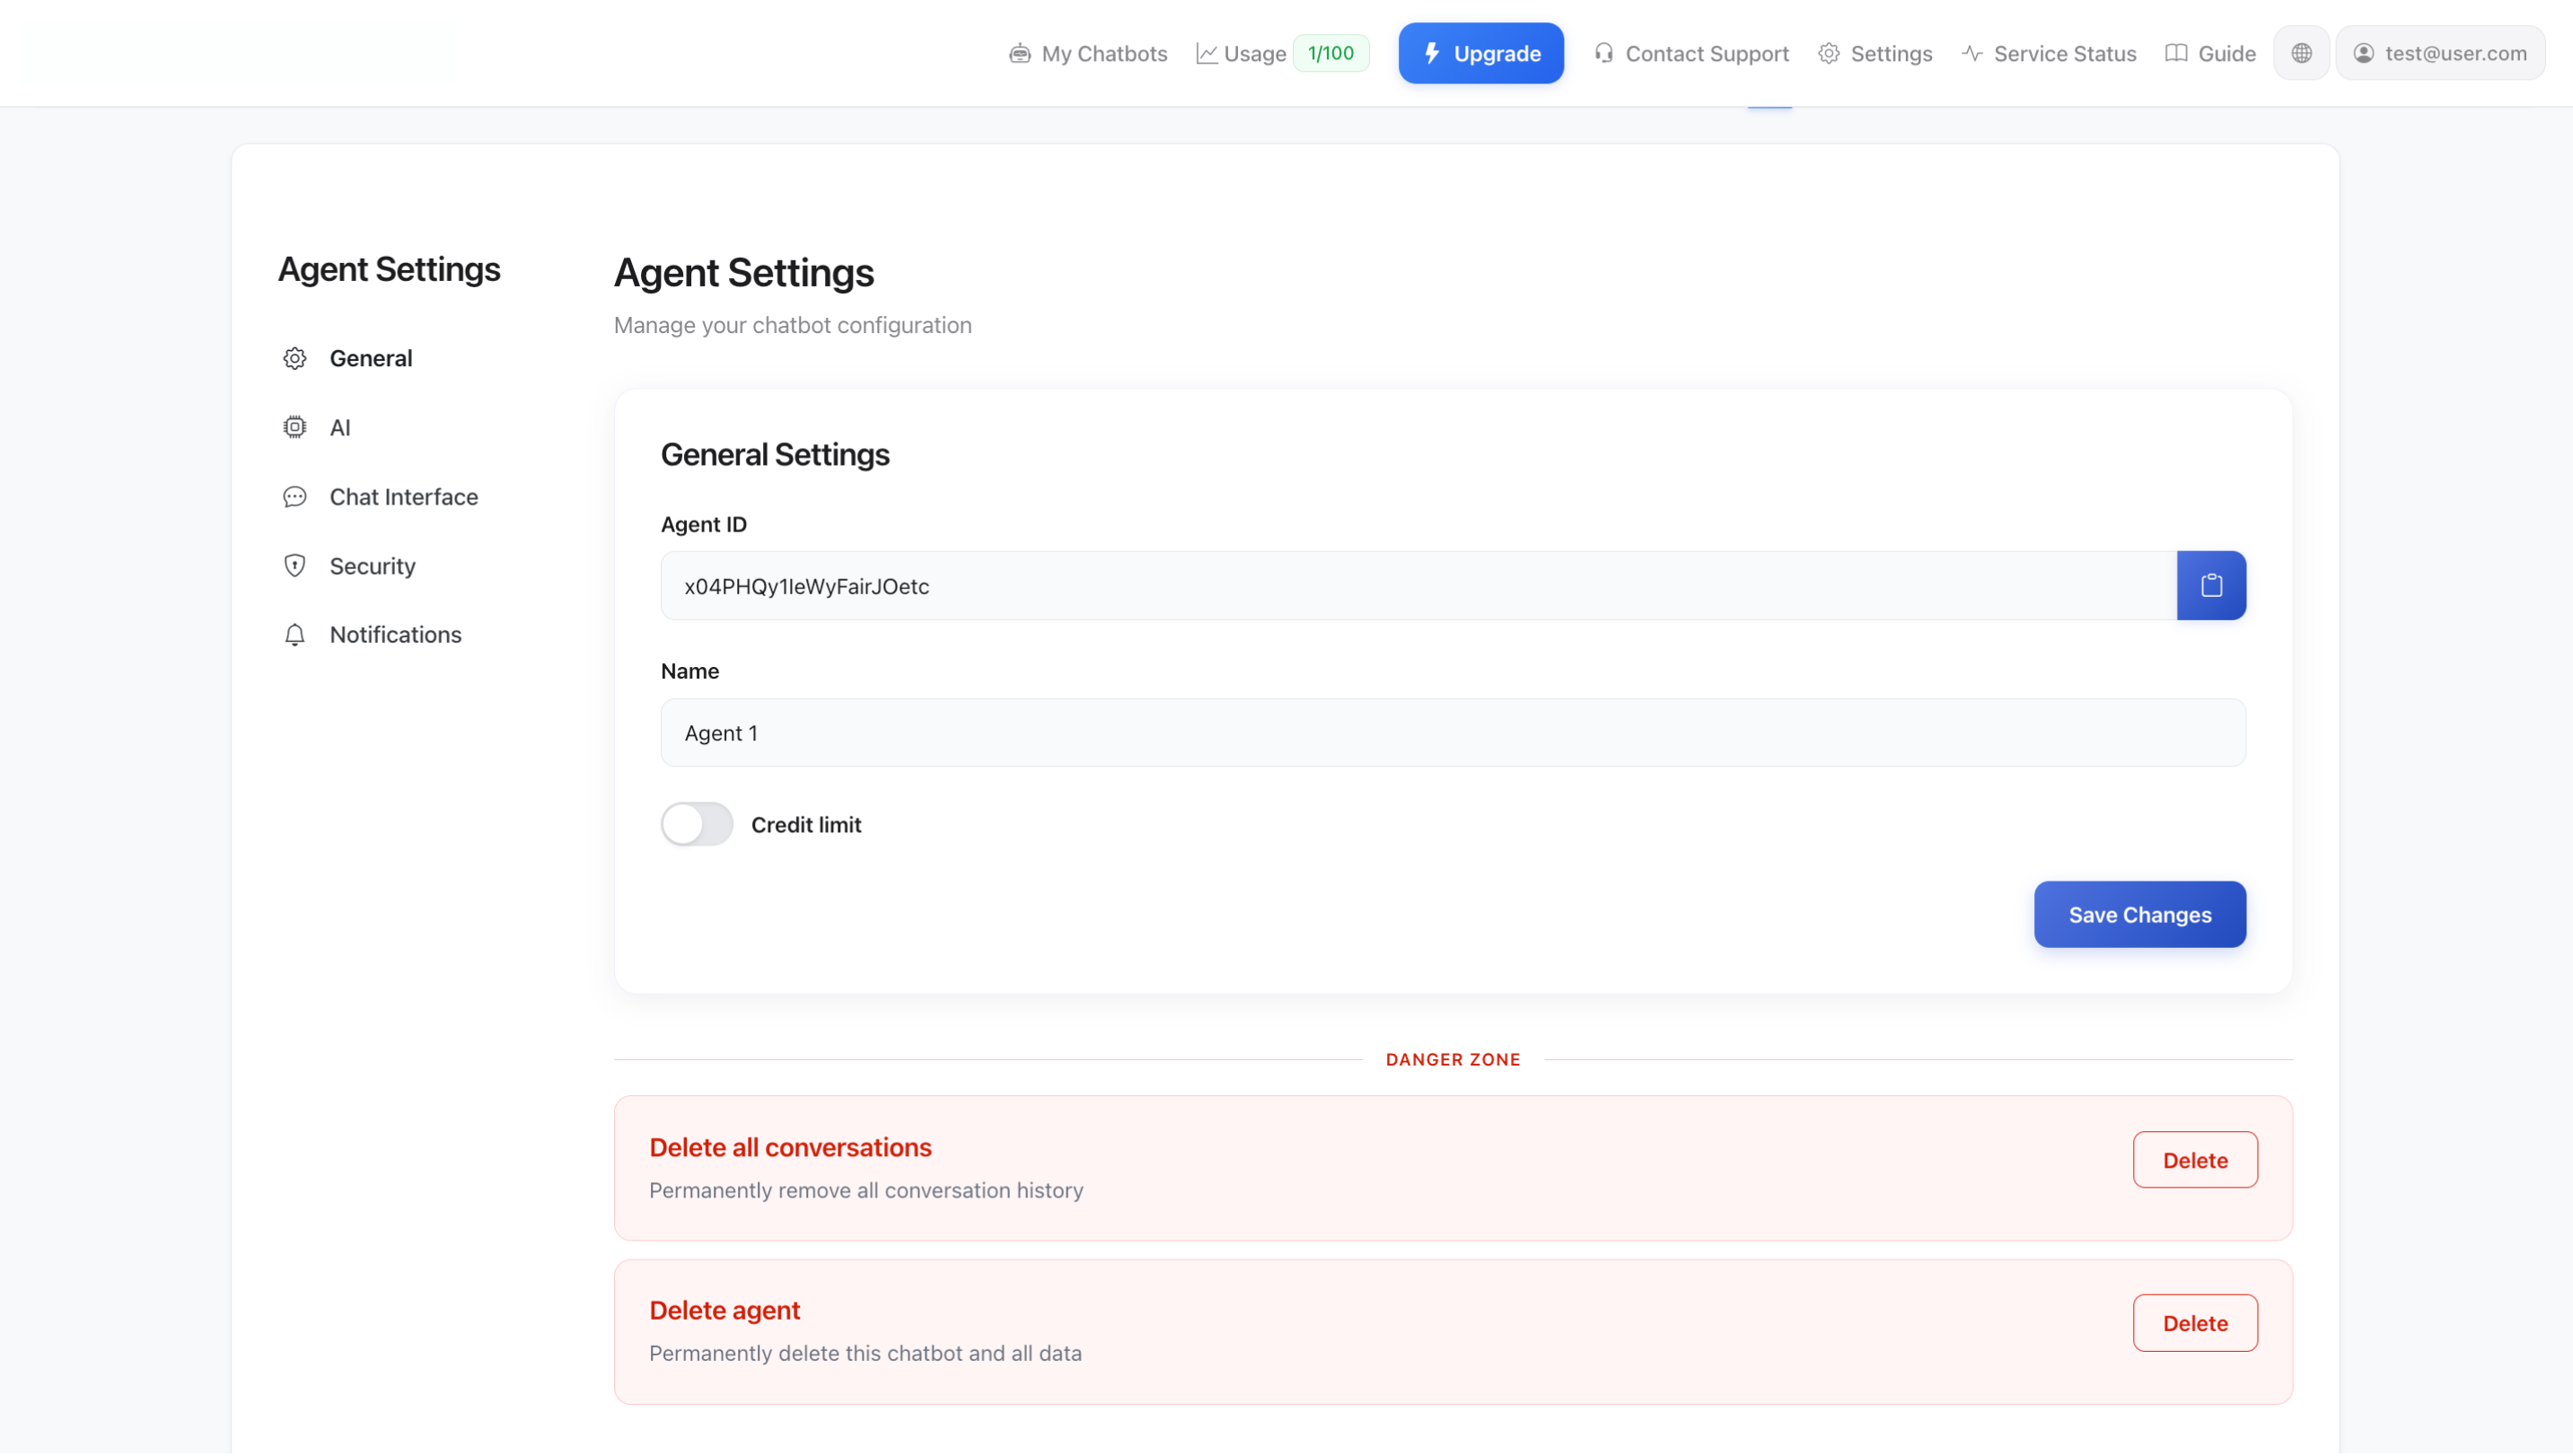This screenshot has height=1456, width=2573.
Task: Open the Guide from the navbar
Action: coord(2210,53)
